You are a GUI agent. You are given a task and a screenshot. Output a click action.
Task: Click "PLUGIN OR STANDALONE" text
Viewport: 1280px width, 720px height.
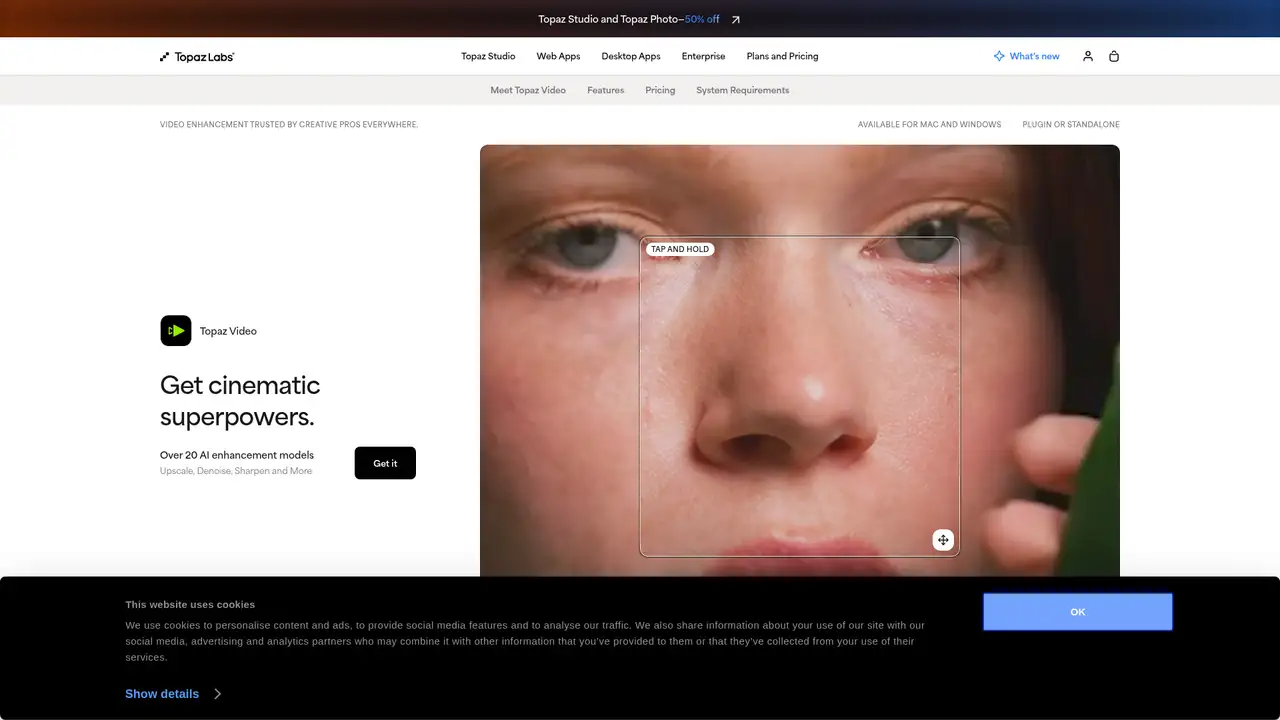pyautogui.click(x=1071, y=125)
